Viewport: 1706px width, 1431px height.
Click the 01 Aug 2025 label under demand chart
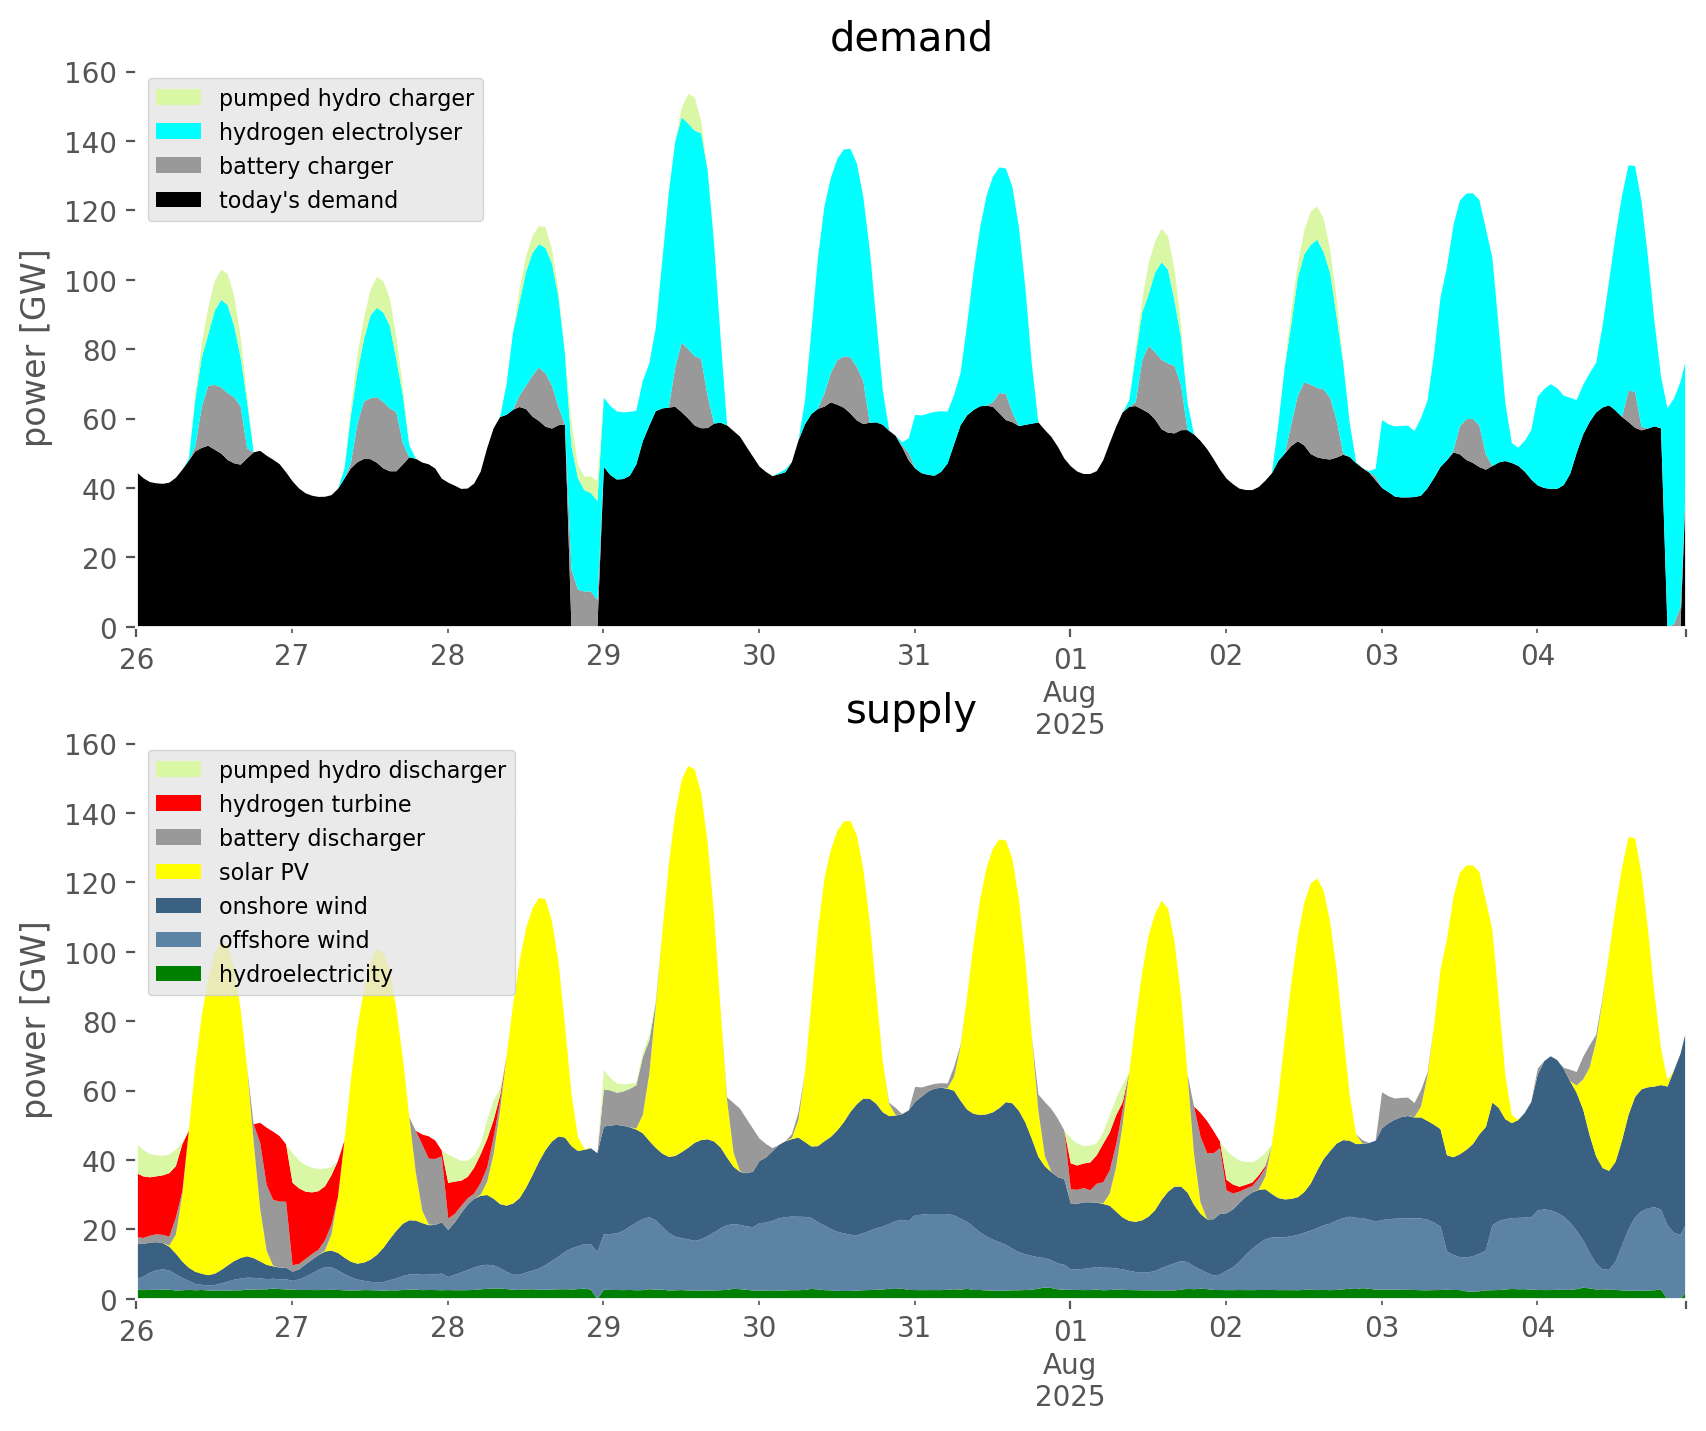pyautogui.click(x=1069, y=691)
